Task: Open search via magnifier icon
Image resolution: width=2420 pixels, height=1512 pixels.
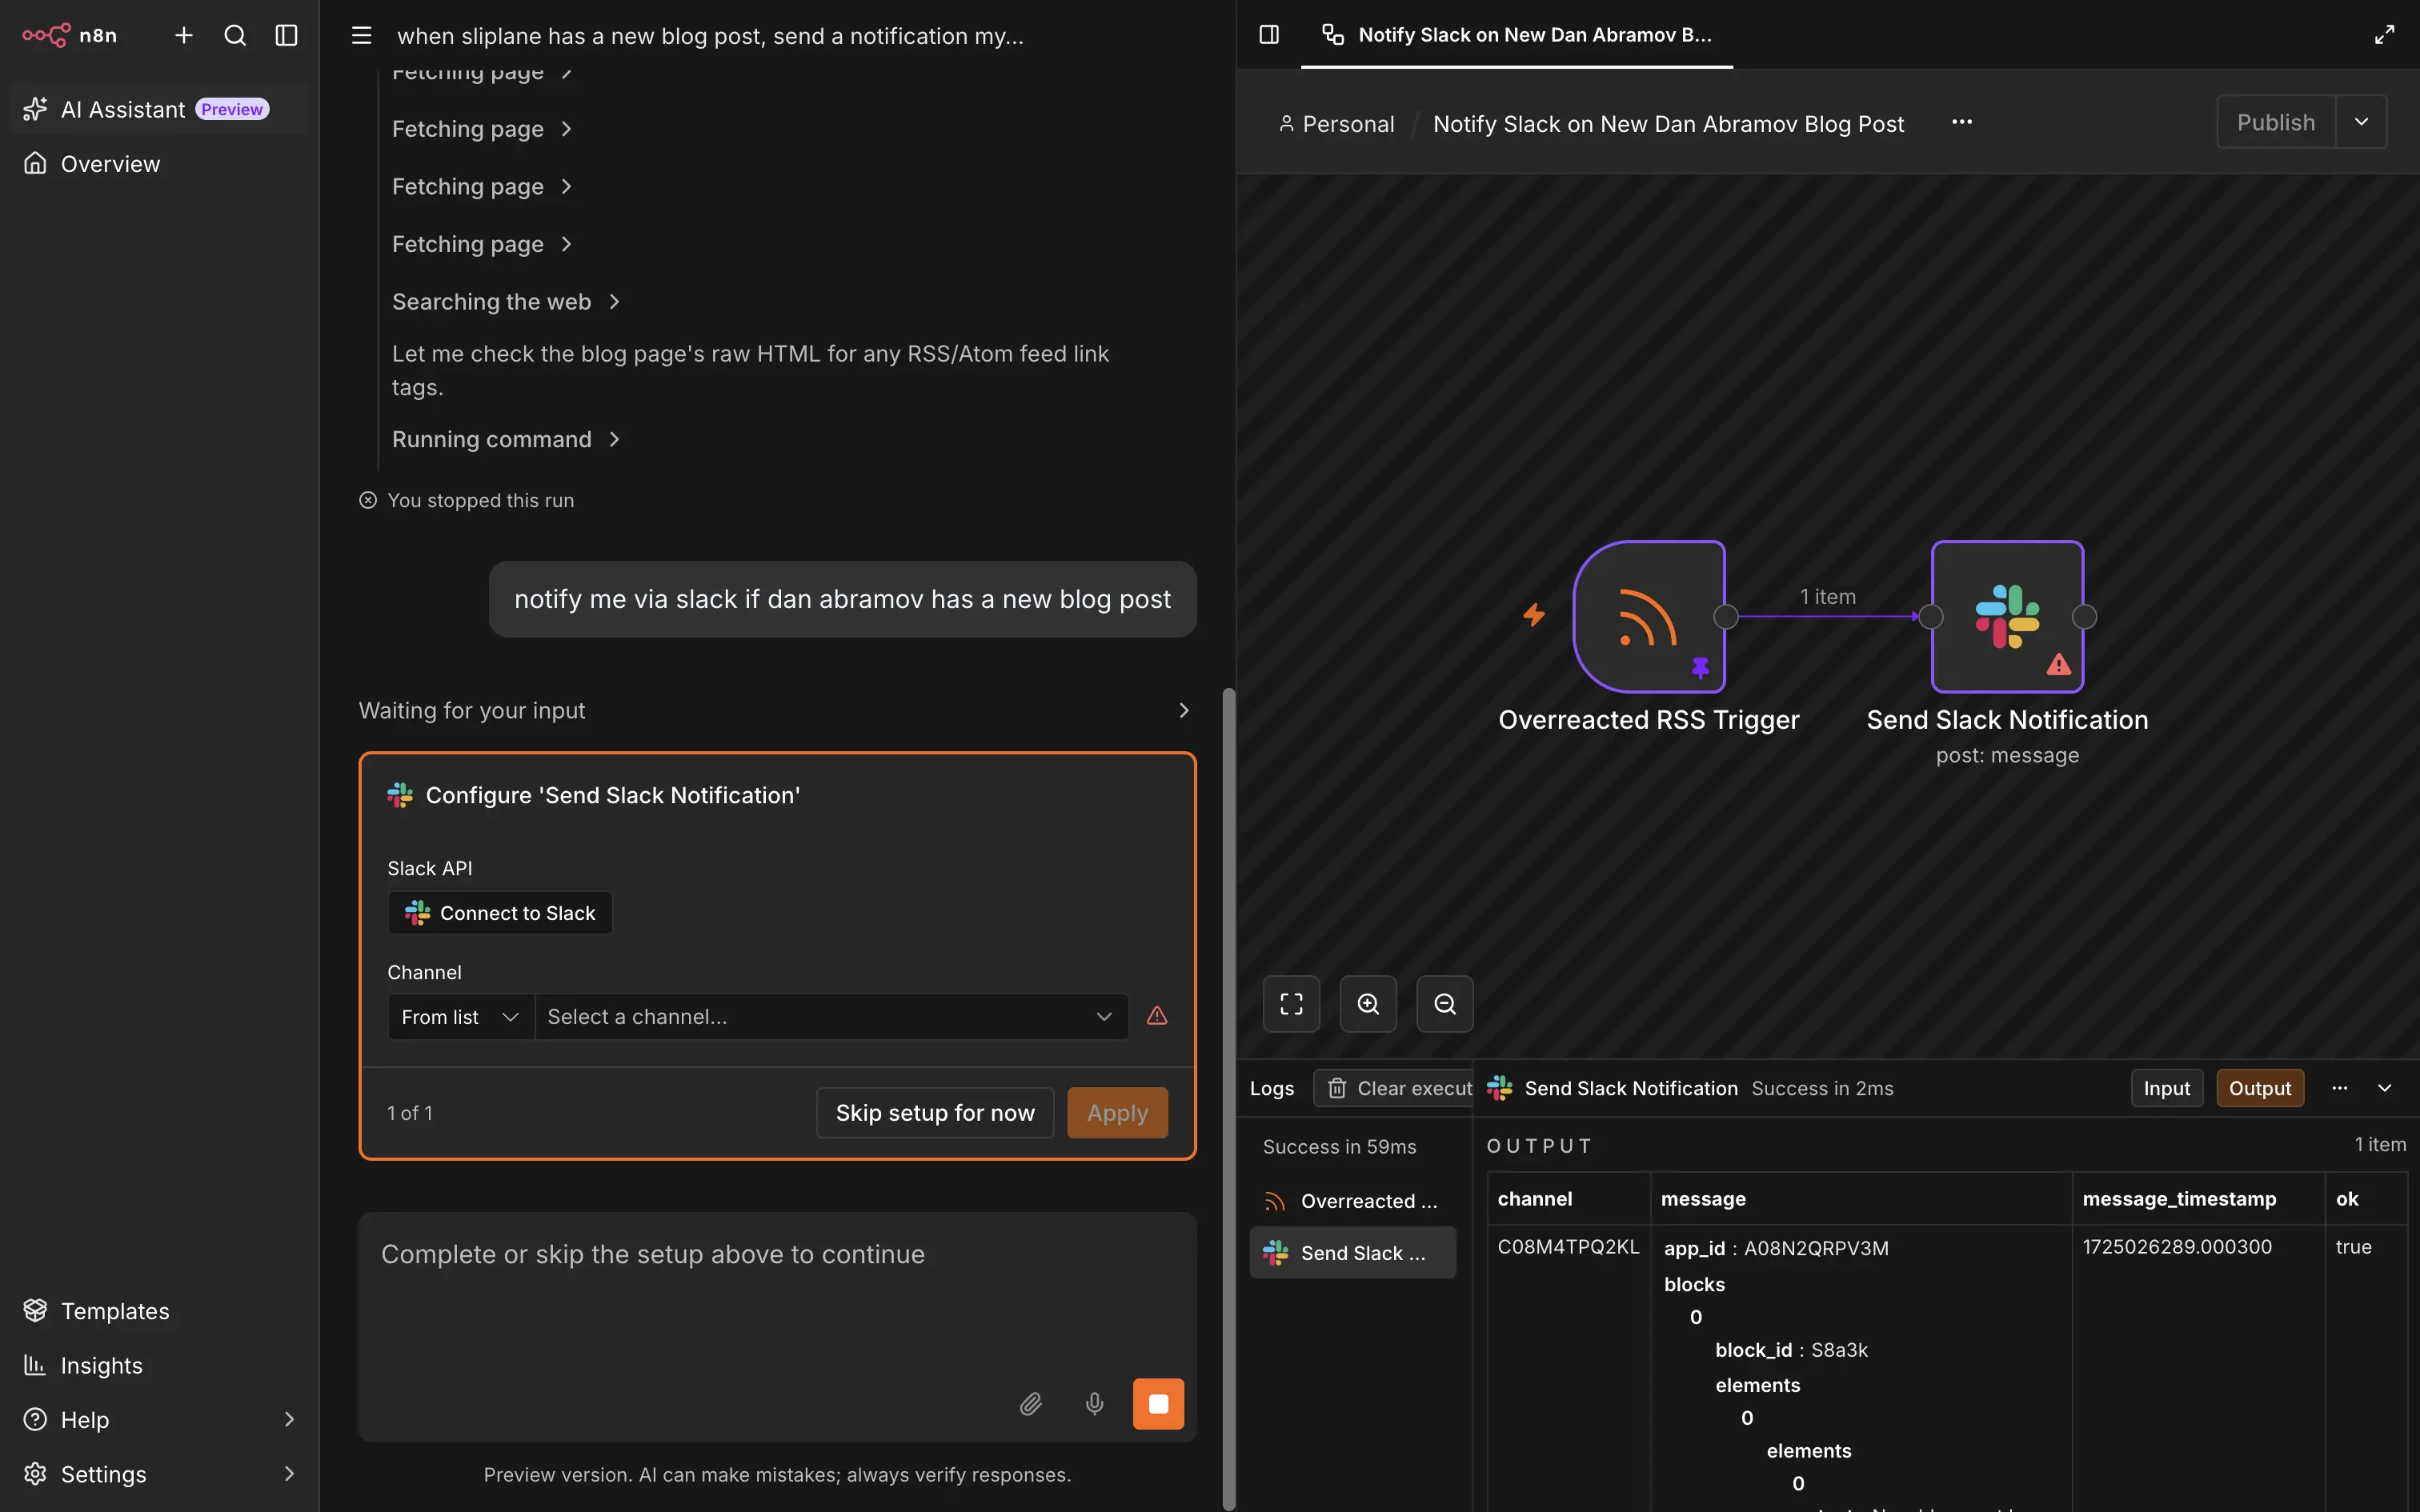Action: (x=235, y=35)
